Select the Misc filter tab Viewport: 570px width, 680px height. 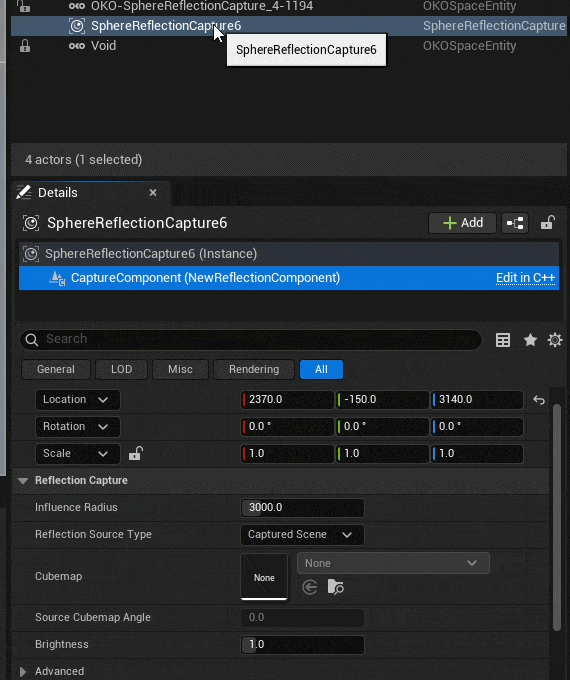[180, 369]
